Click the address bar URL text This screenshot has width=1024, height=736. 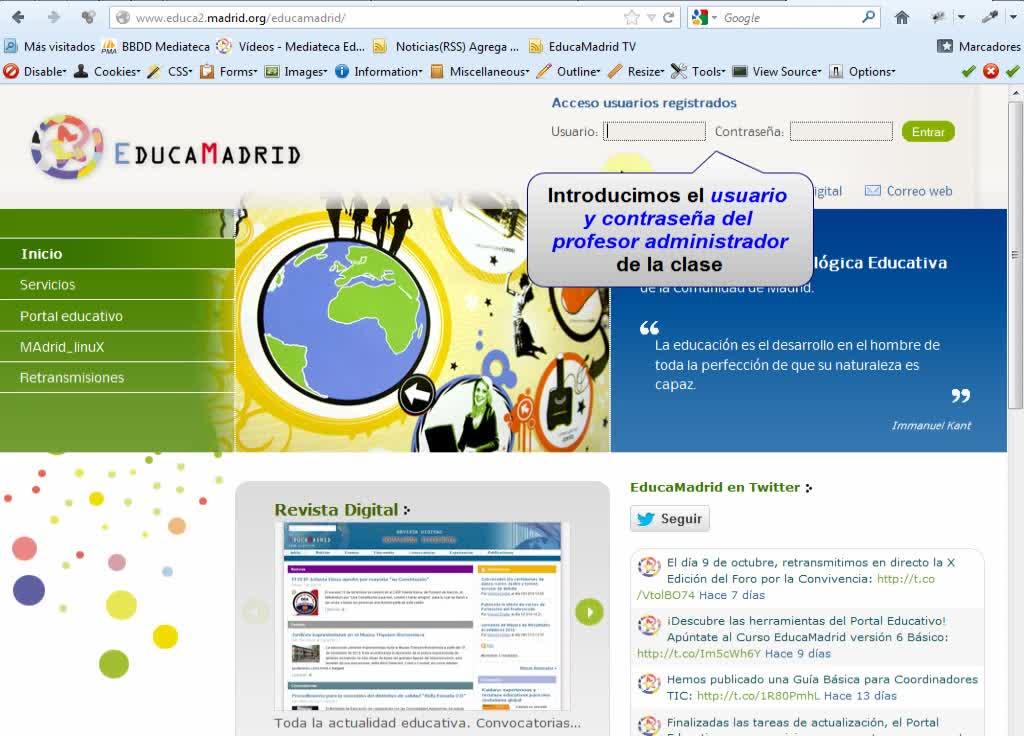tap(240, 18)
